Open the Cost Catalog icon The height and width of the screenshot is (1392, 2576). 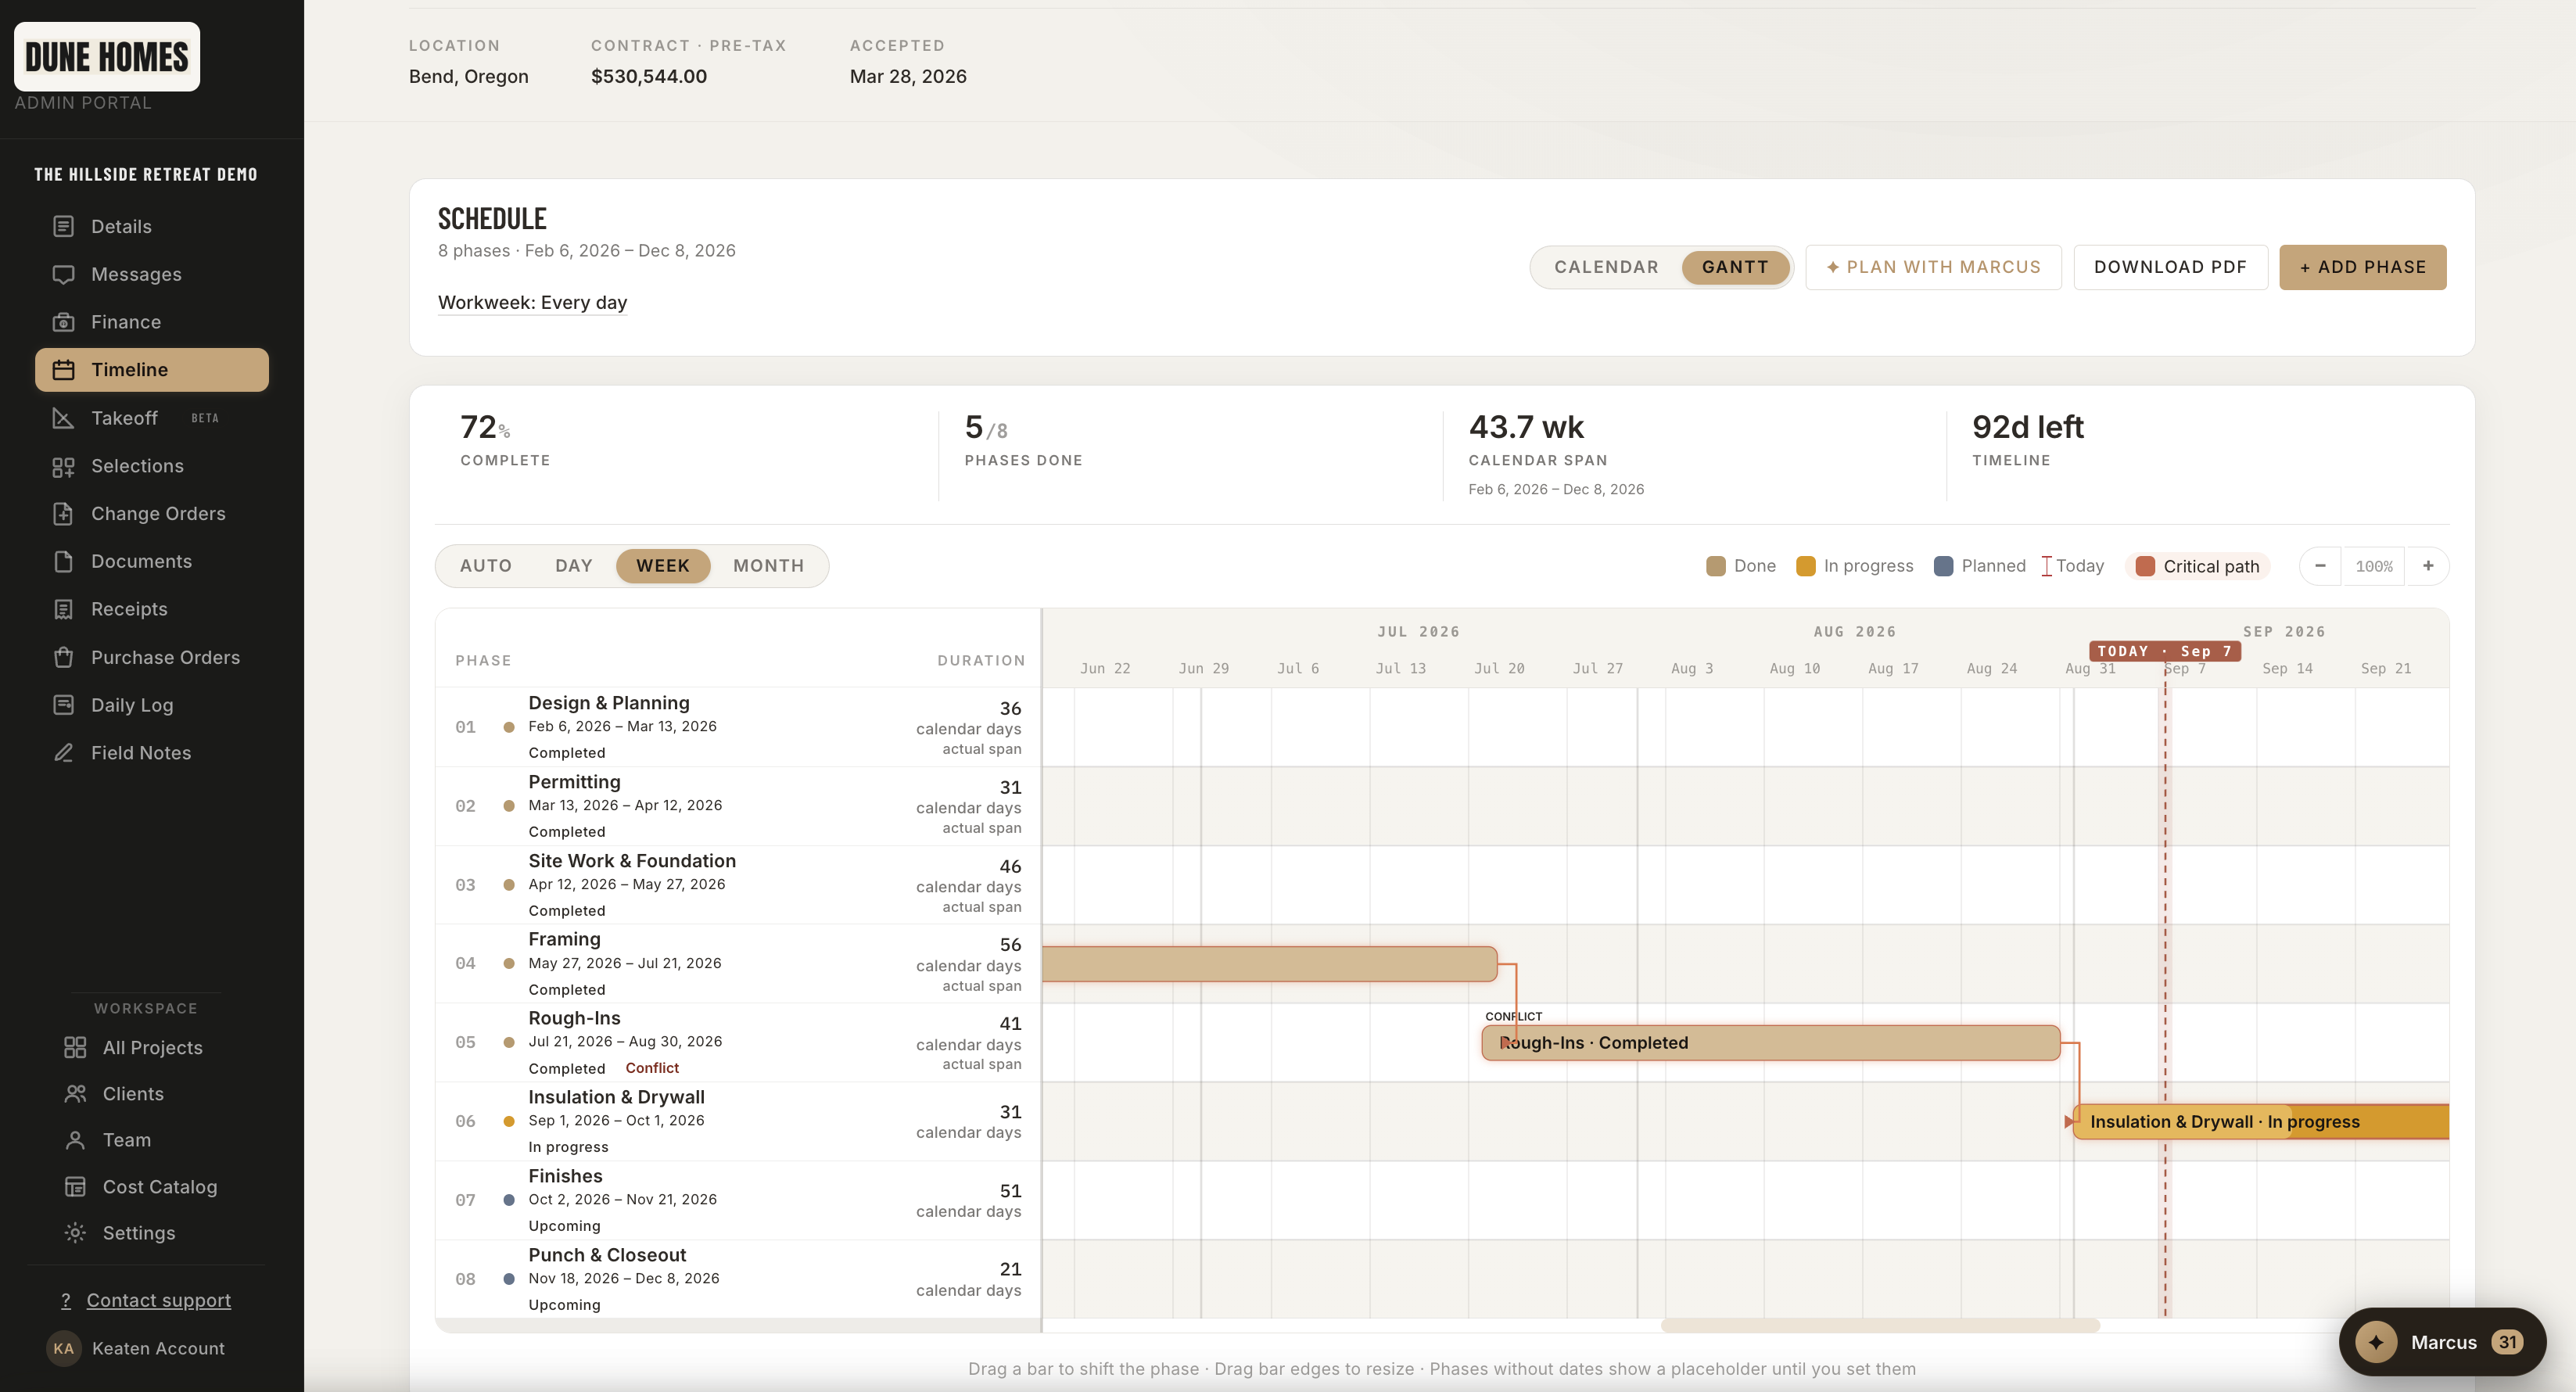coord(75,1186)
